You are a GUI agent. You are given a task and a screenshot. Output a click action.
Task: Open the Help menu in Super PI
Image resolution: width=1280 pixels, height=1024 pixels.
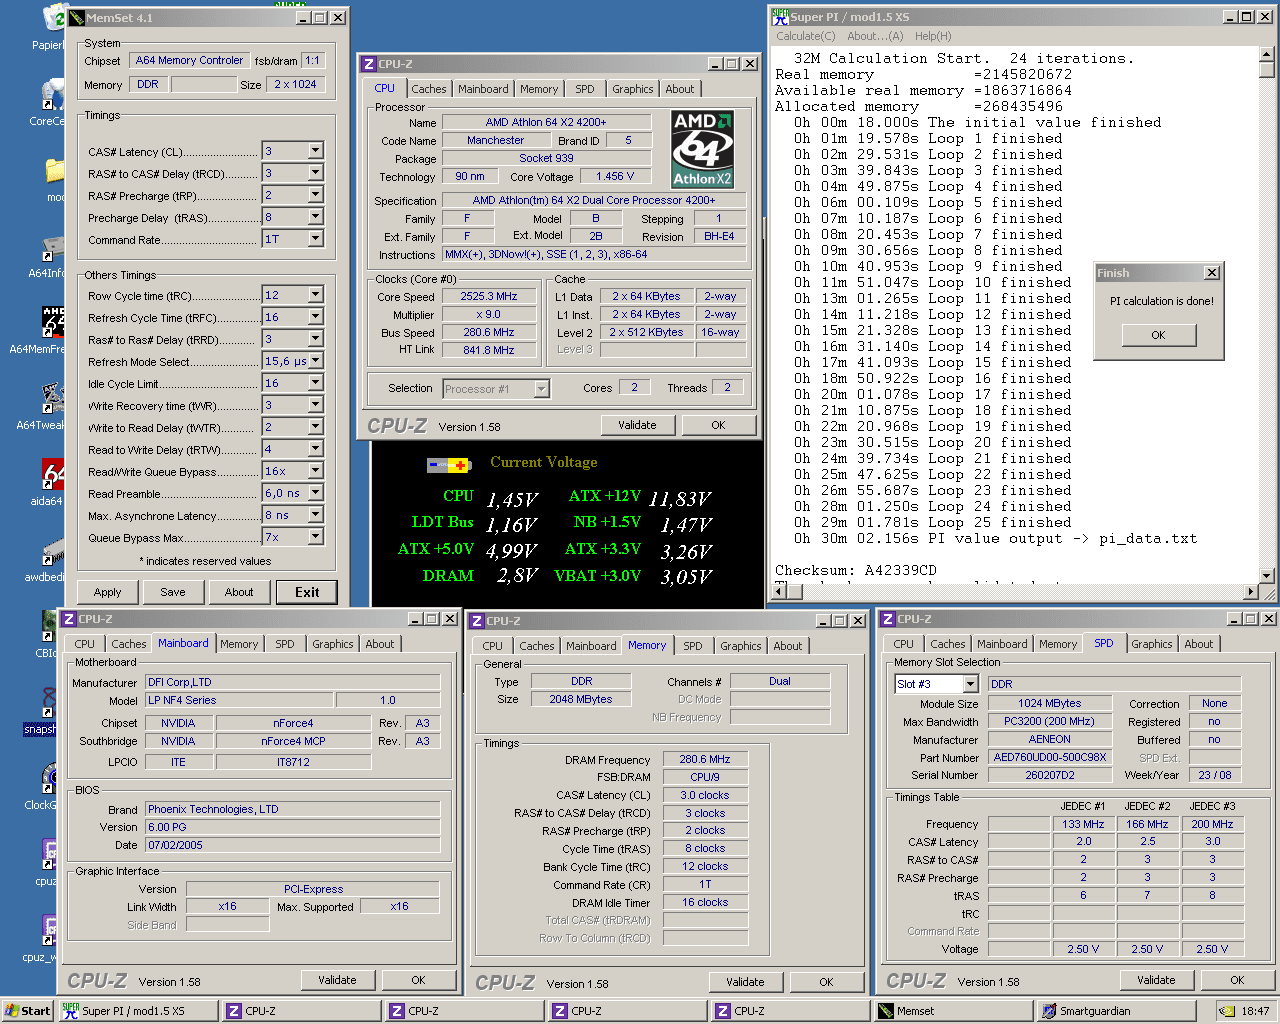click(933, 36)
